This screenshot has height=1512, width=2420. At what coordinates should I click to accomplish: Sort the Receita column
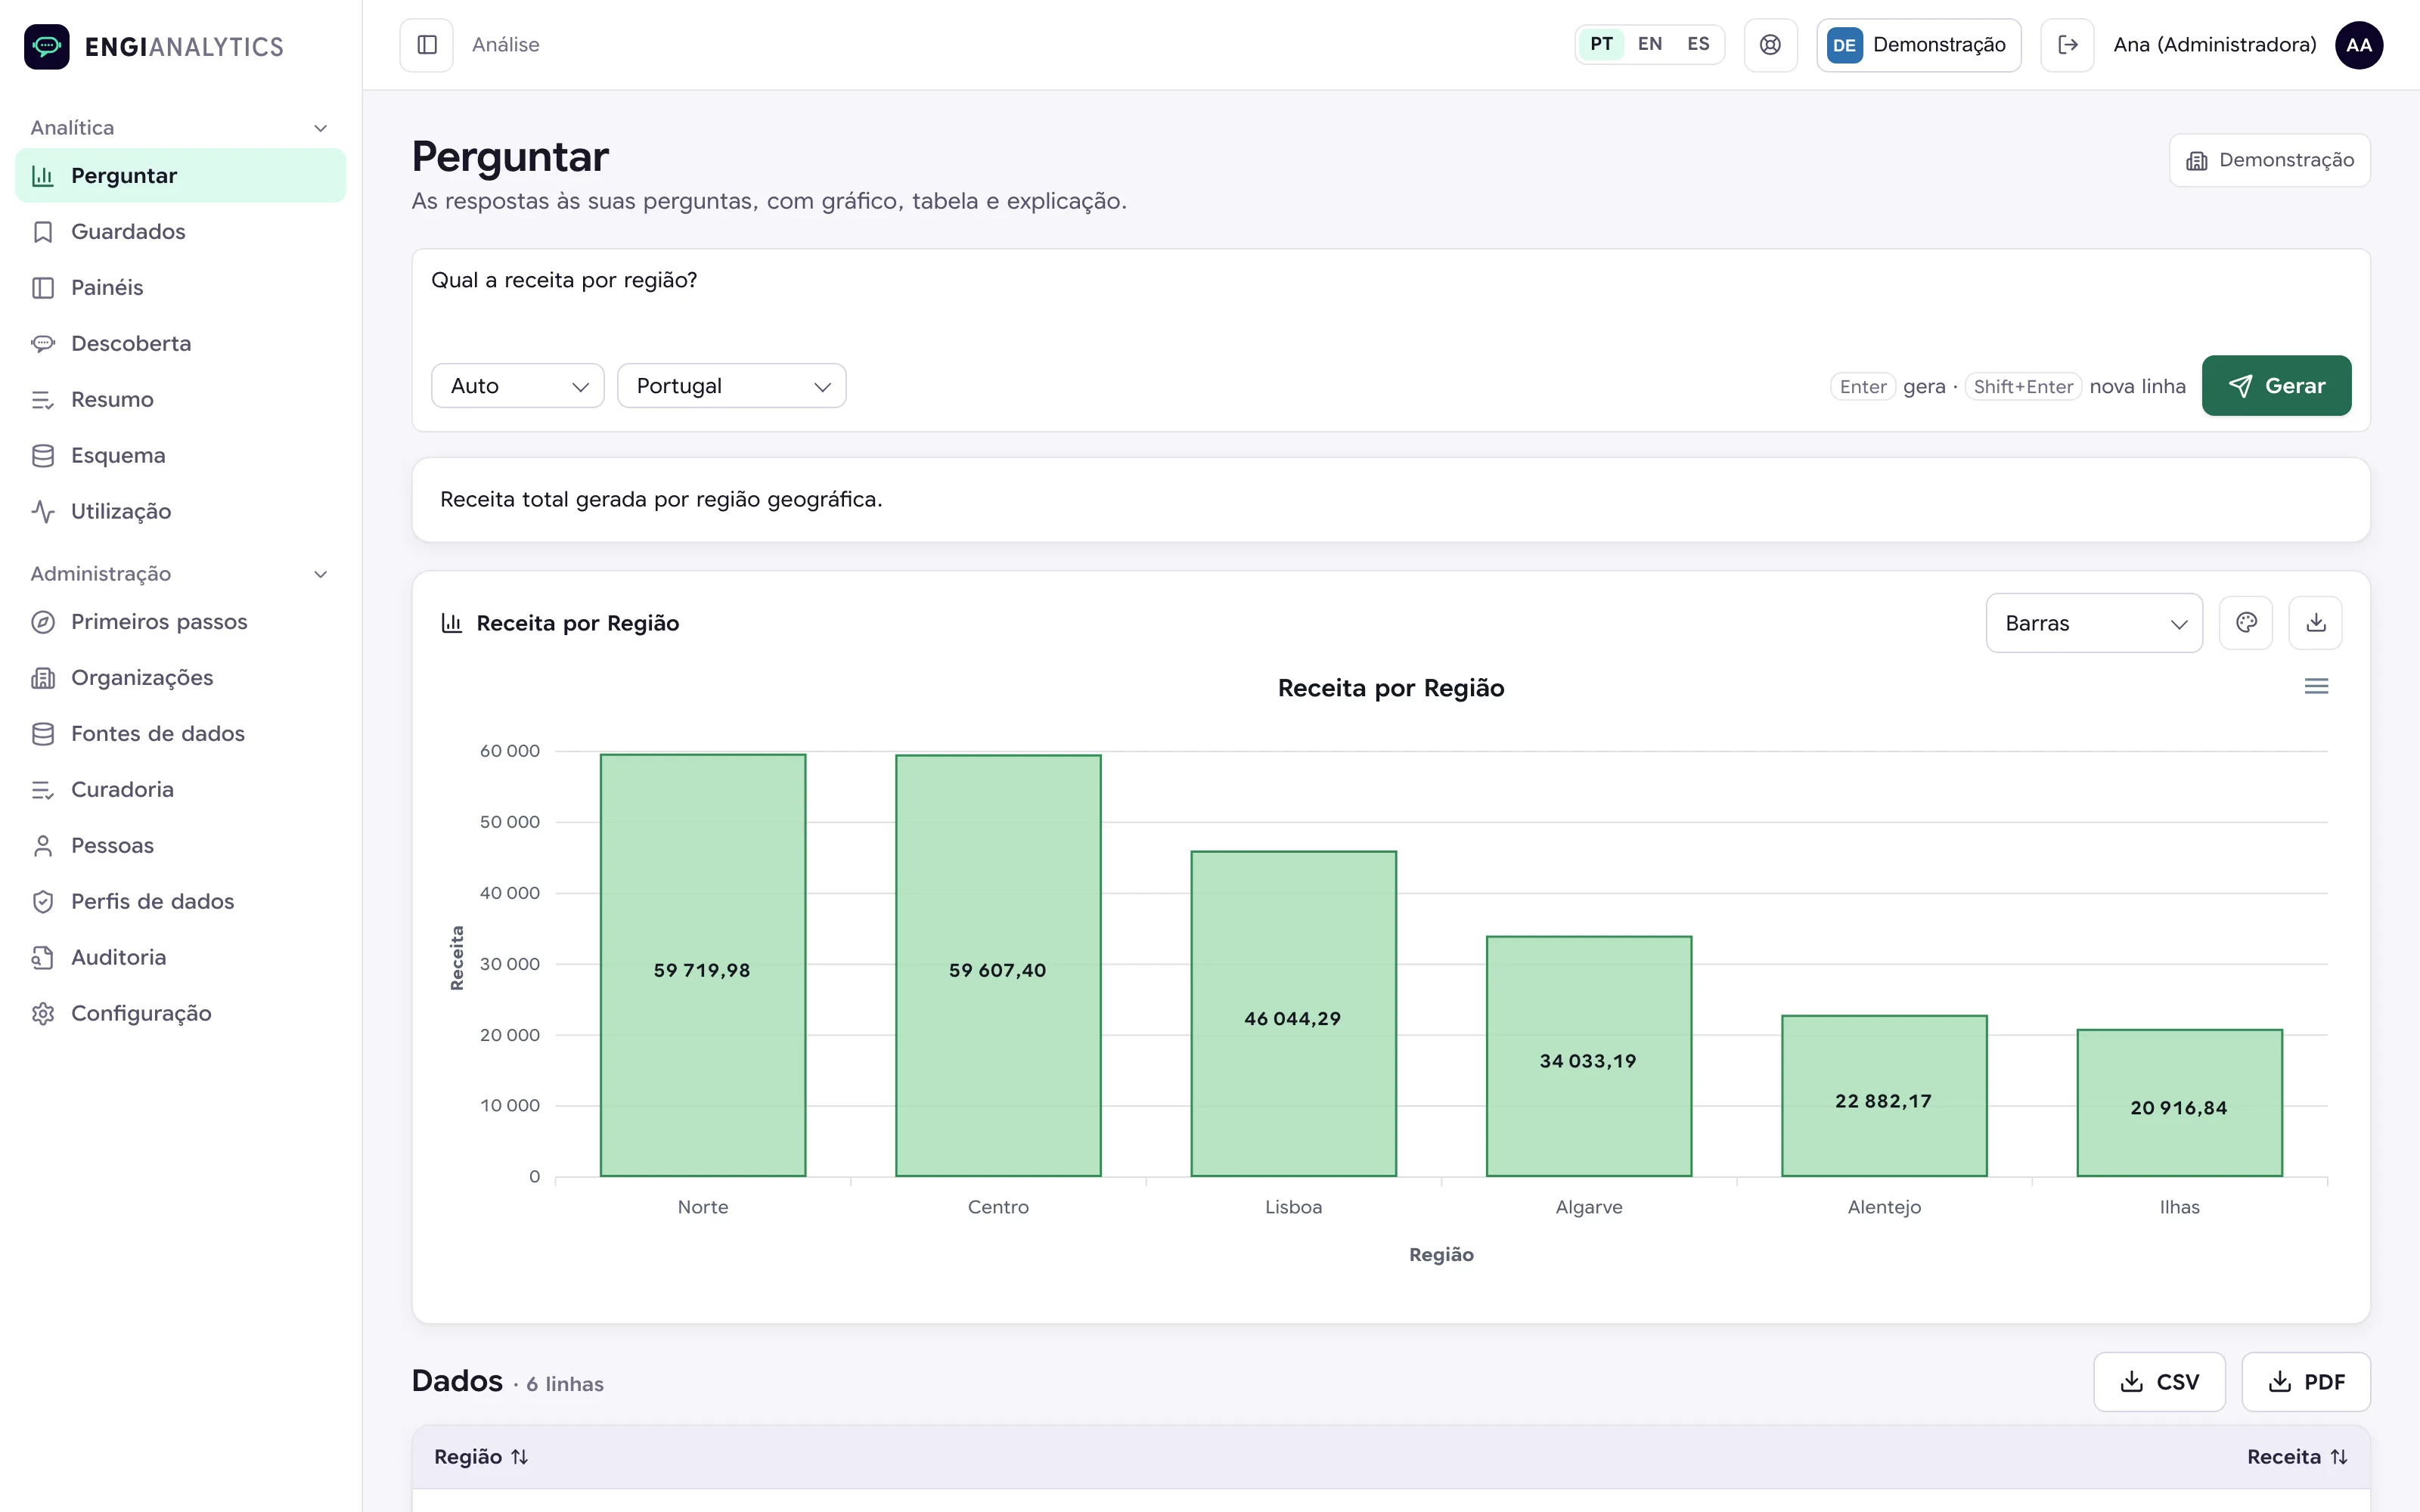click(2297, 1456)
